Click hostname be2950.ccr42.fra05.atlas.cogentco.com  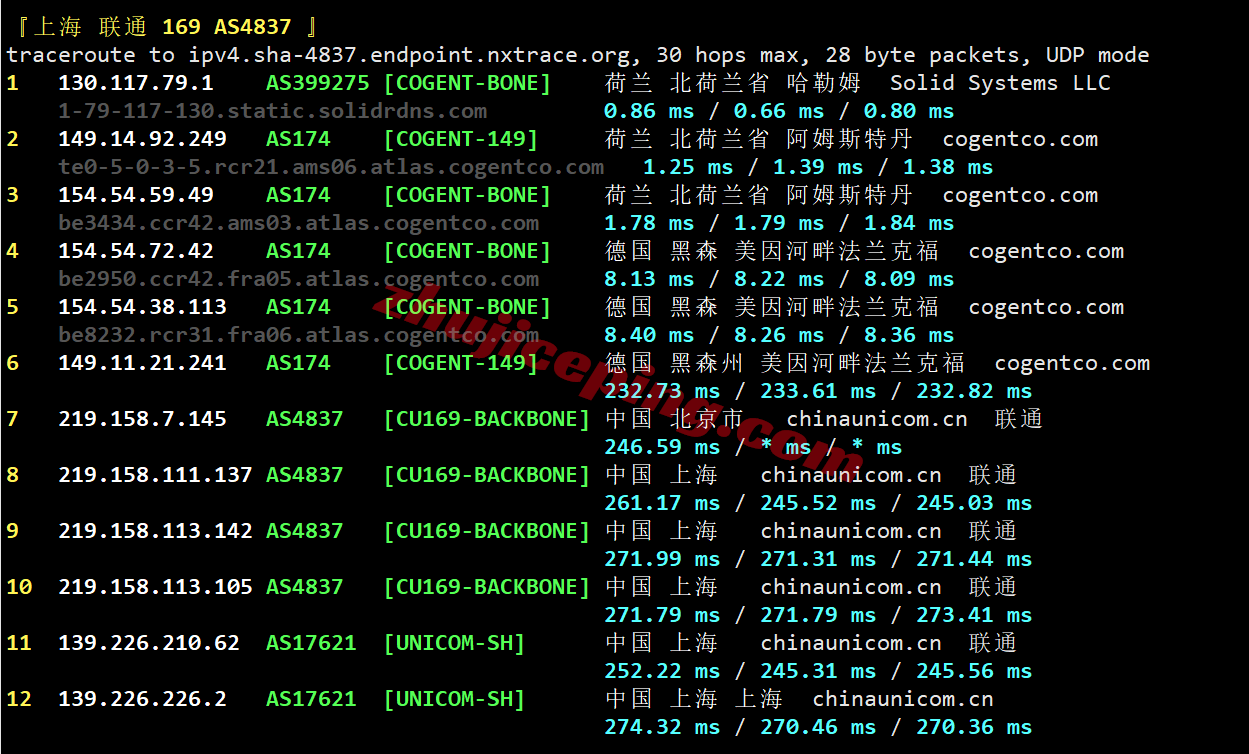click(298, 279)
